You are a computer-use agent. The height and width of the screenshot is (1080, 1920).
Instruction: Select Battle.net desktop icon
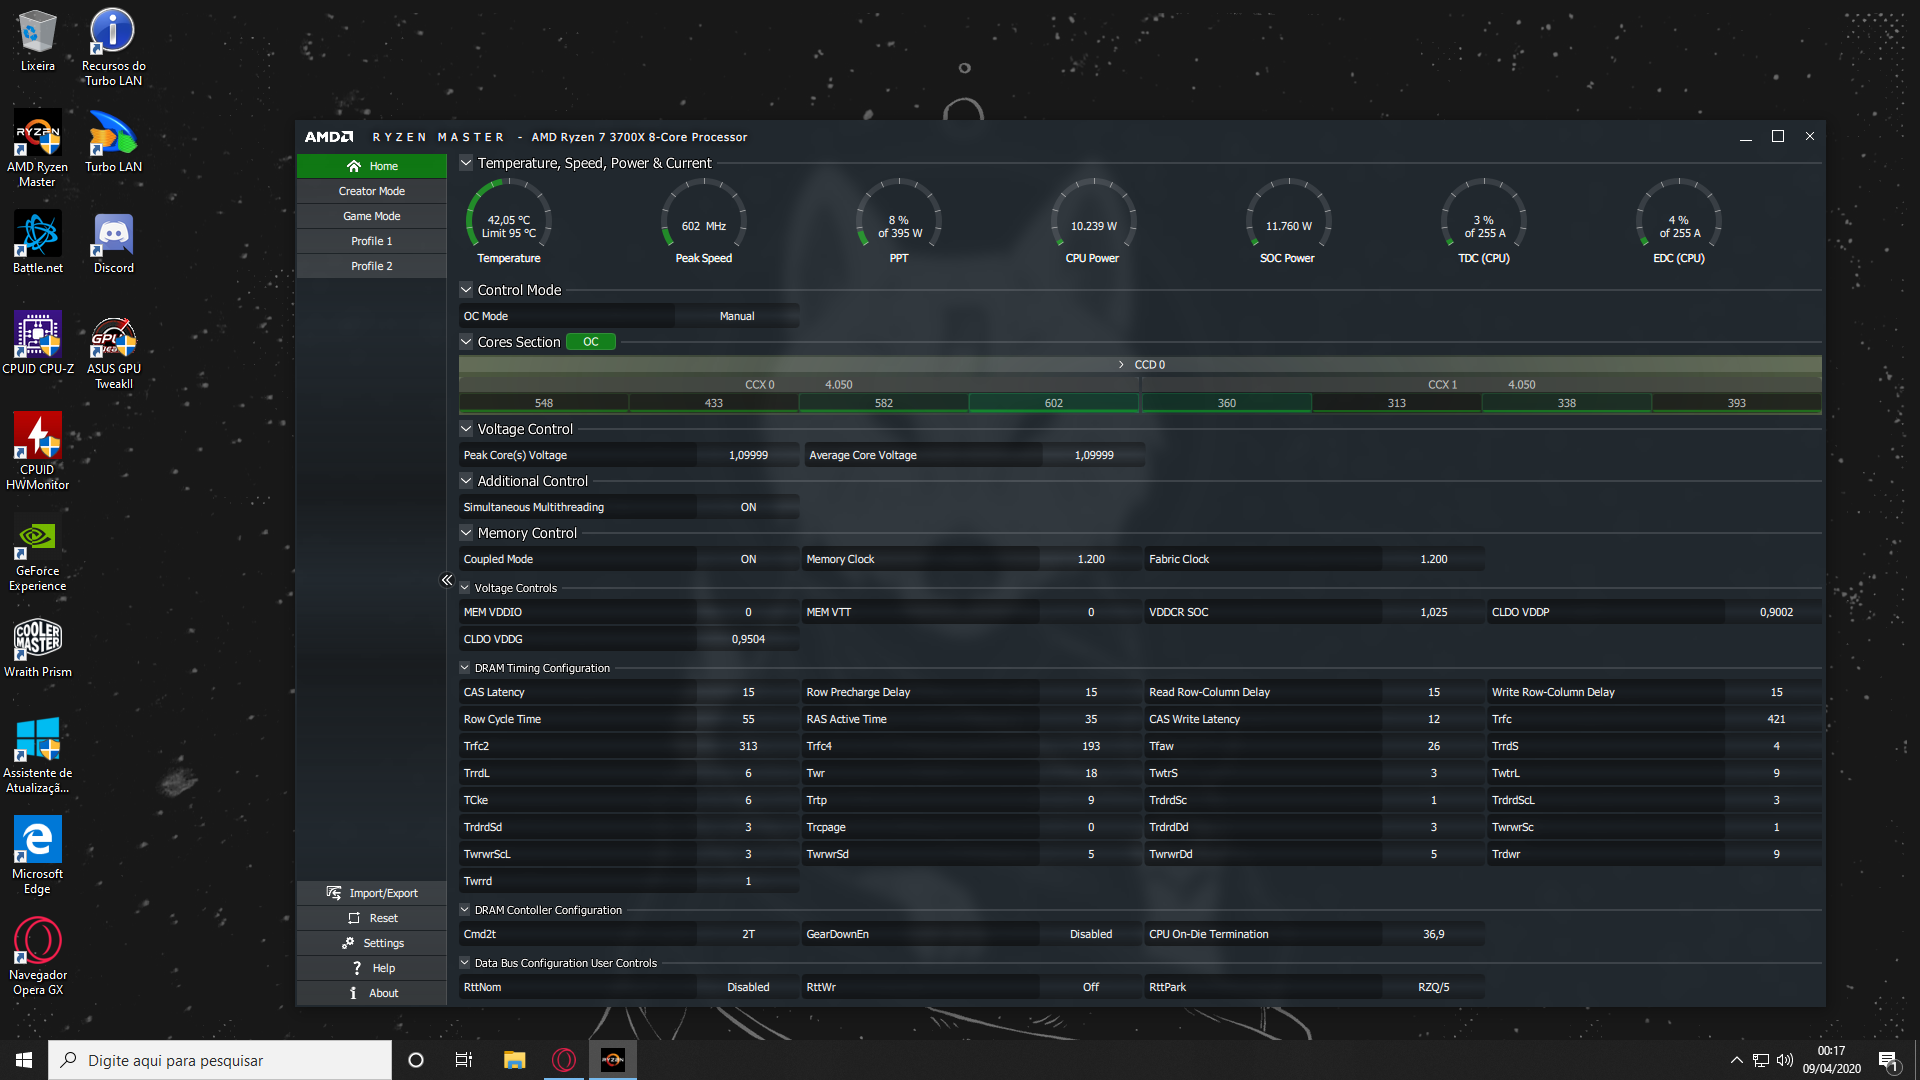[37, 242]
